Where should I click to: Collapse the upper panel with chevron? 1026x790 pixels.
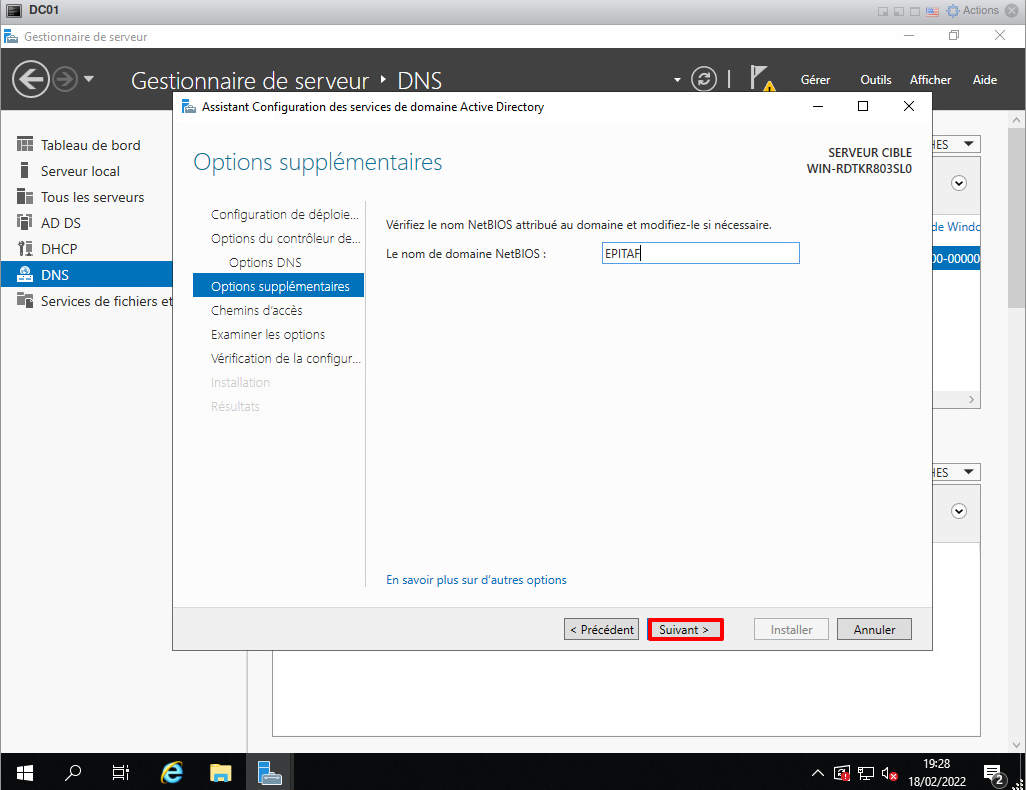[959, 183]
